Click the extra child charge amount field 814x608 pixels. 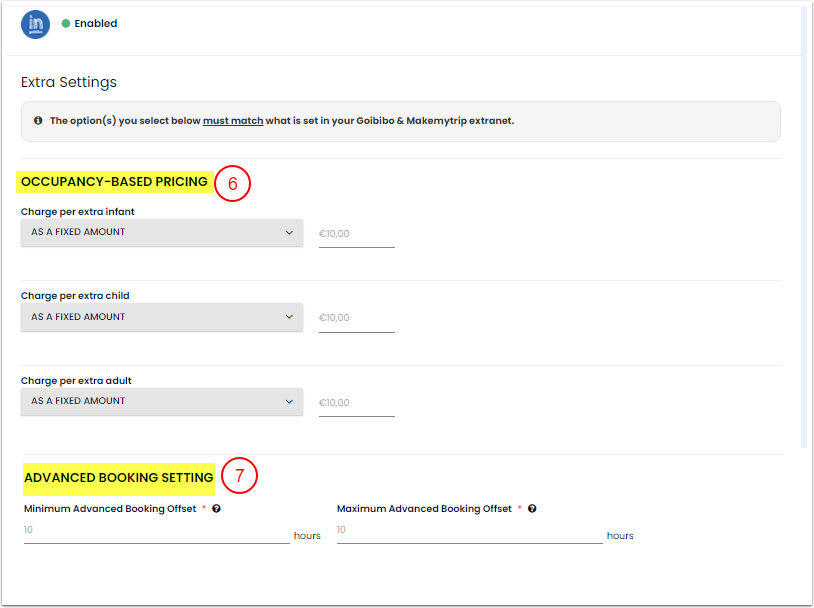point(356,318)
